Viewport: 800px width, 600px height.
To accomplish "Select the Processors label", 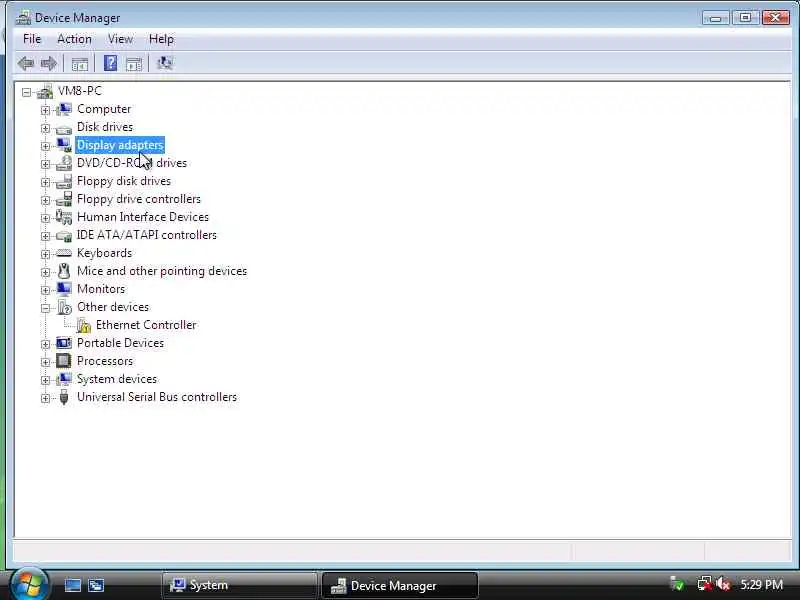I will (x=105, y=361).
